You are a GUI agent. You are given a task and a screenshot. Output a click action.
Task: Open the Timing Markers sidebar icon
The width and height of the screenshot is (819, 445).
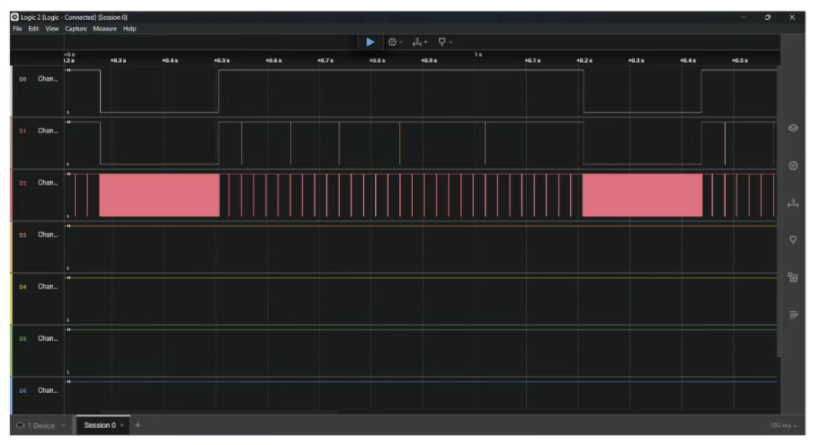[x=793, y=240]
